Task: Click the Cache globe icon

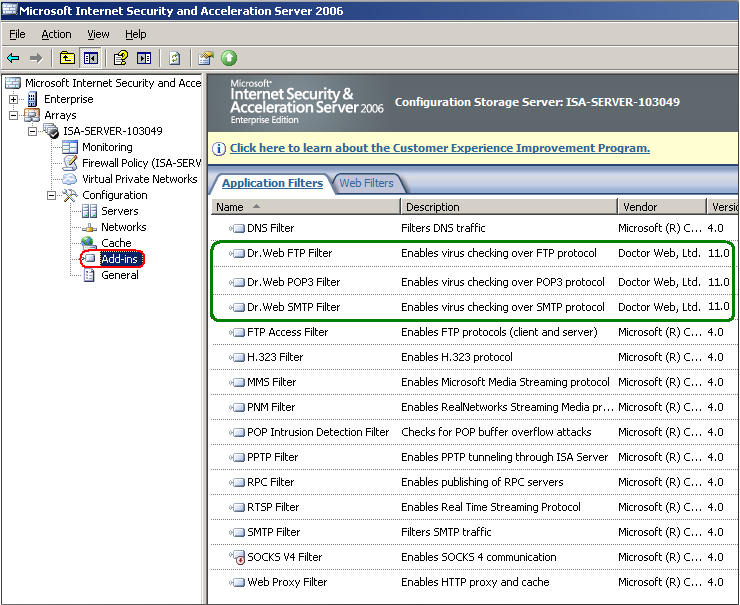Action: click(x=89, y=243)
